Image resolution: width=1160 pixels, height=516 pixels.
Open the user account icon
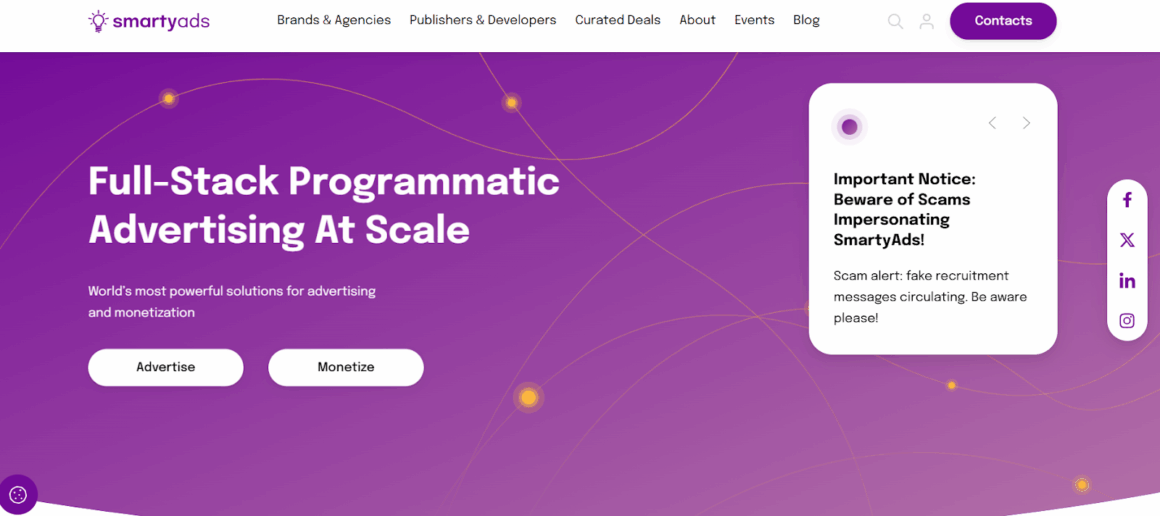(x=926, y=21)
